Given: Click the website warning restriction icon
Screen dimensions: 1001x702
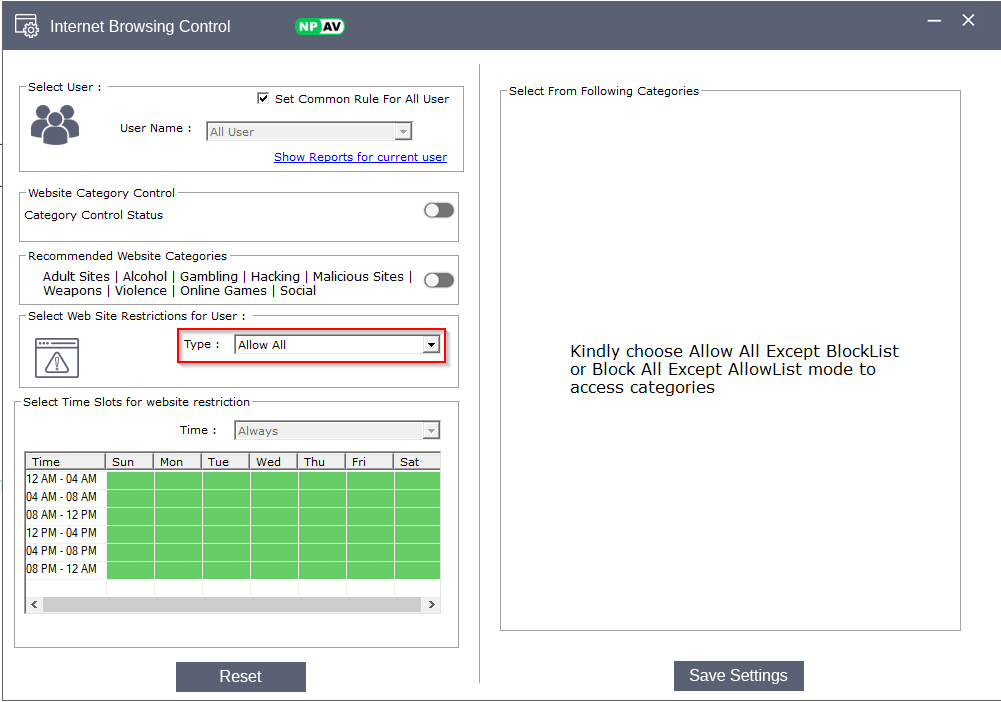Looking at the screenshot, I should 57,357.
